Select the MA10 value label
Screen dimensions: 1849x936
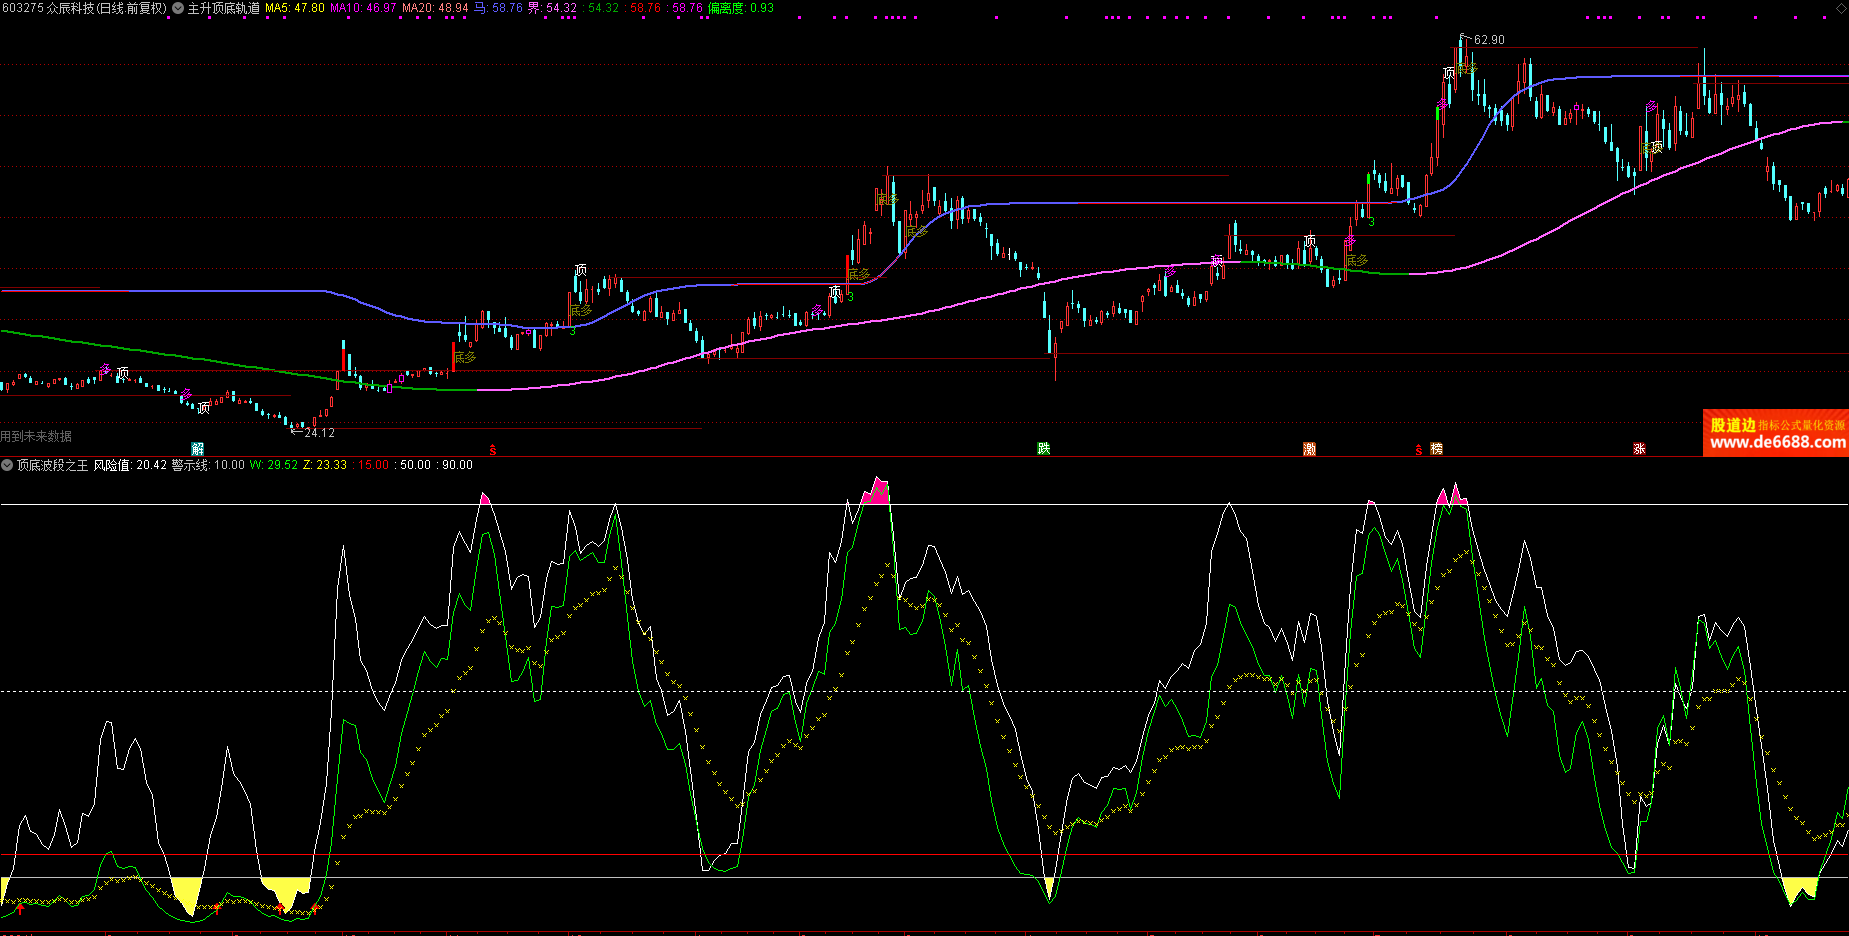pyautogui.click(x=362, y=8)
